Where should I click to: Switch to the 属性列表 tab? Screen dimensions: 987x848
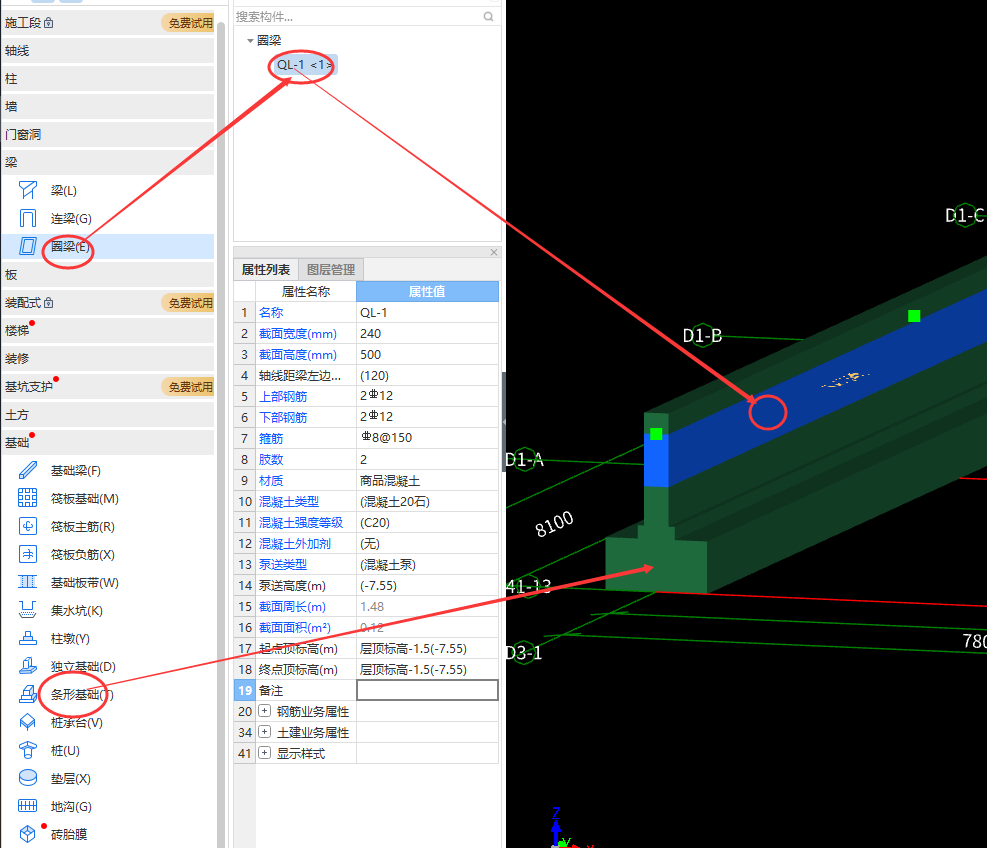pyautogui.click(x=266, y=269)
